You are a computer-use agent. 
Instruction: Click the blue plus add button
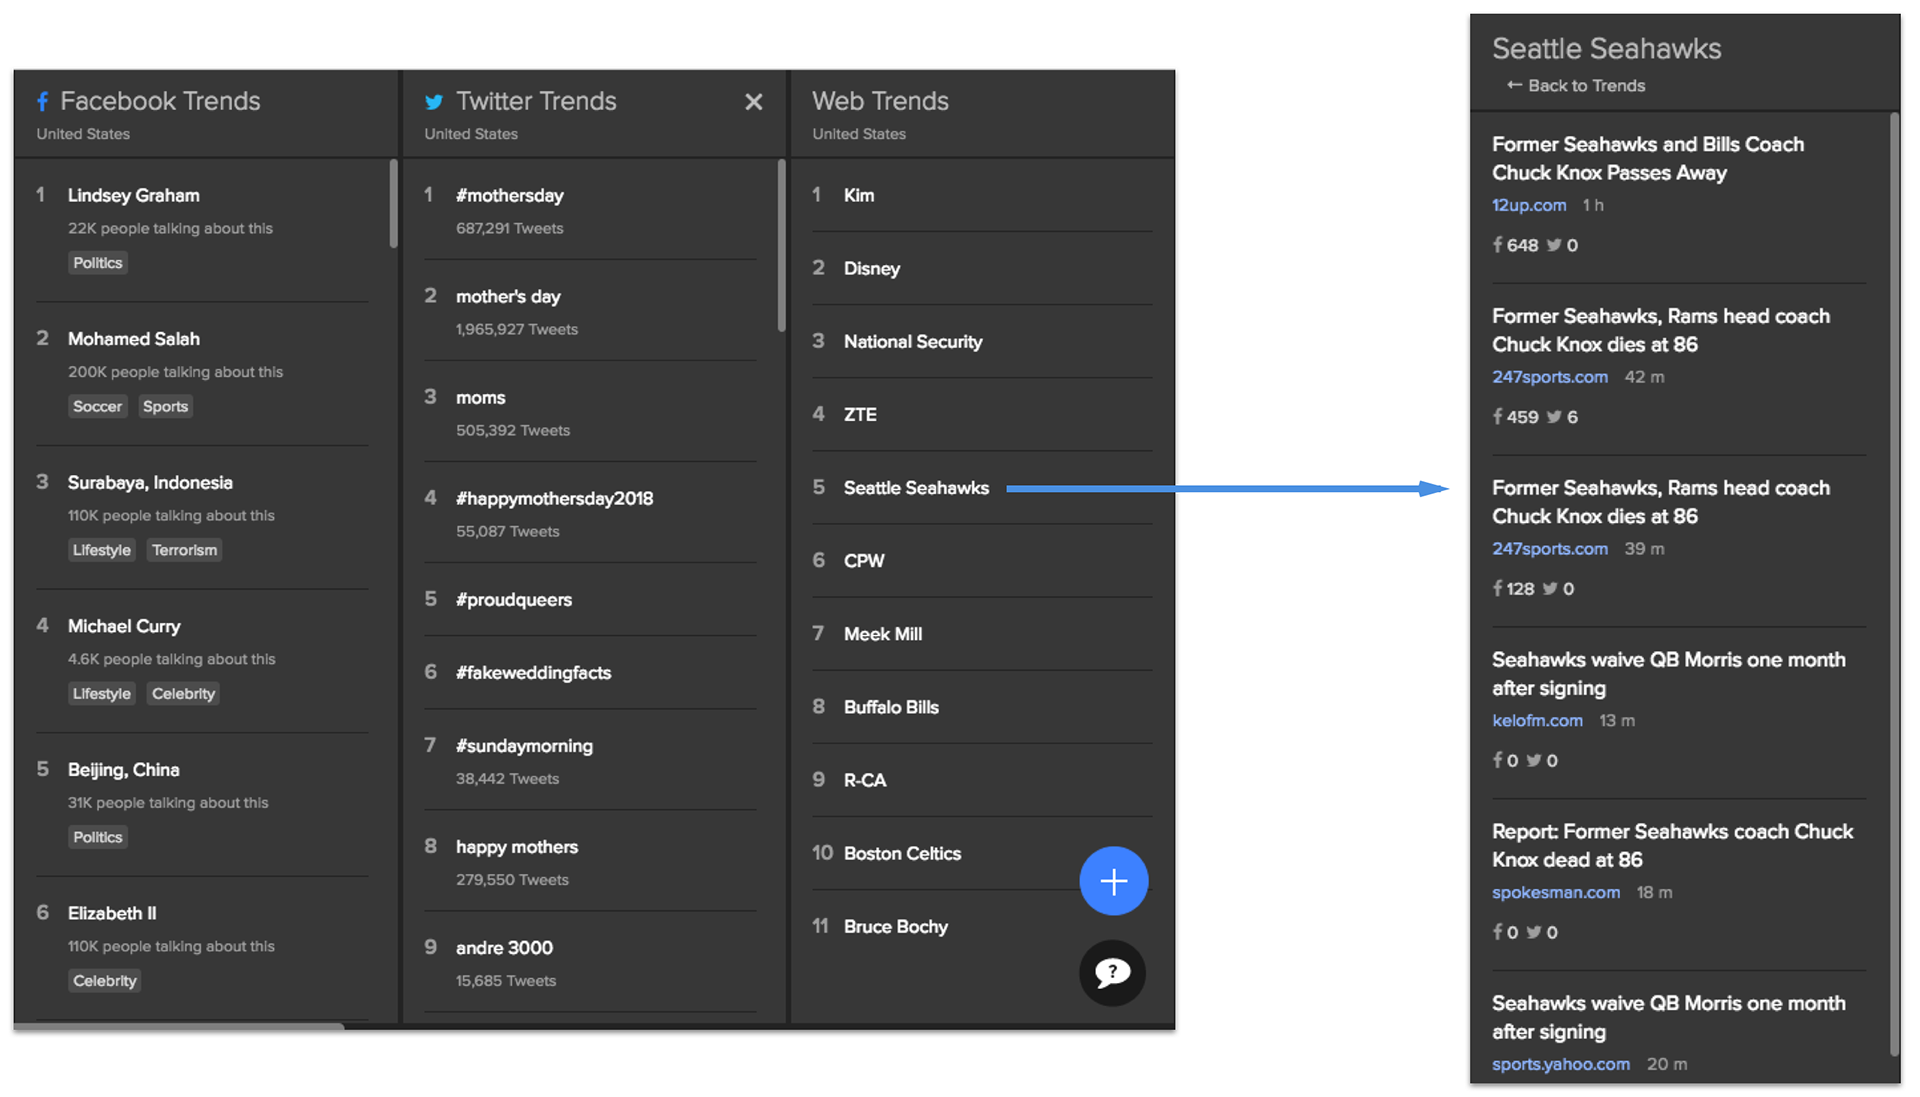(x=1113, y=880)
